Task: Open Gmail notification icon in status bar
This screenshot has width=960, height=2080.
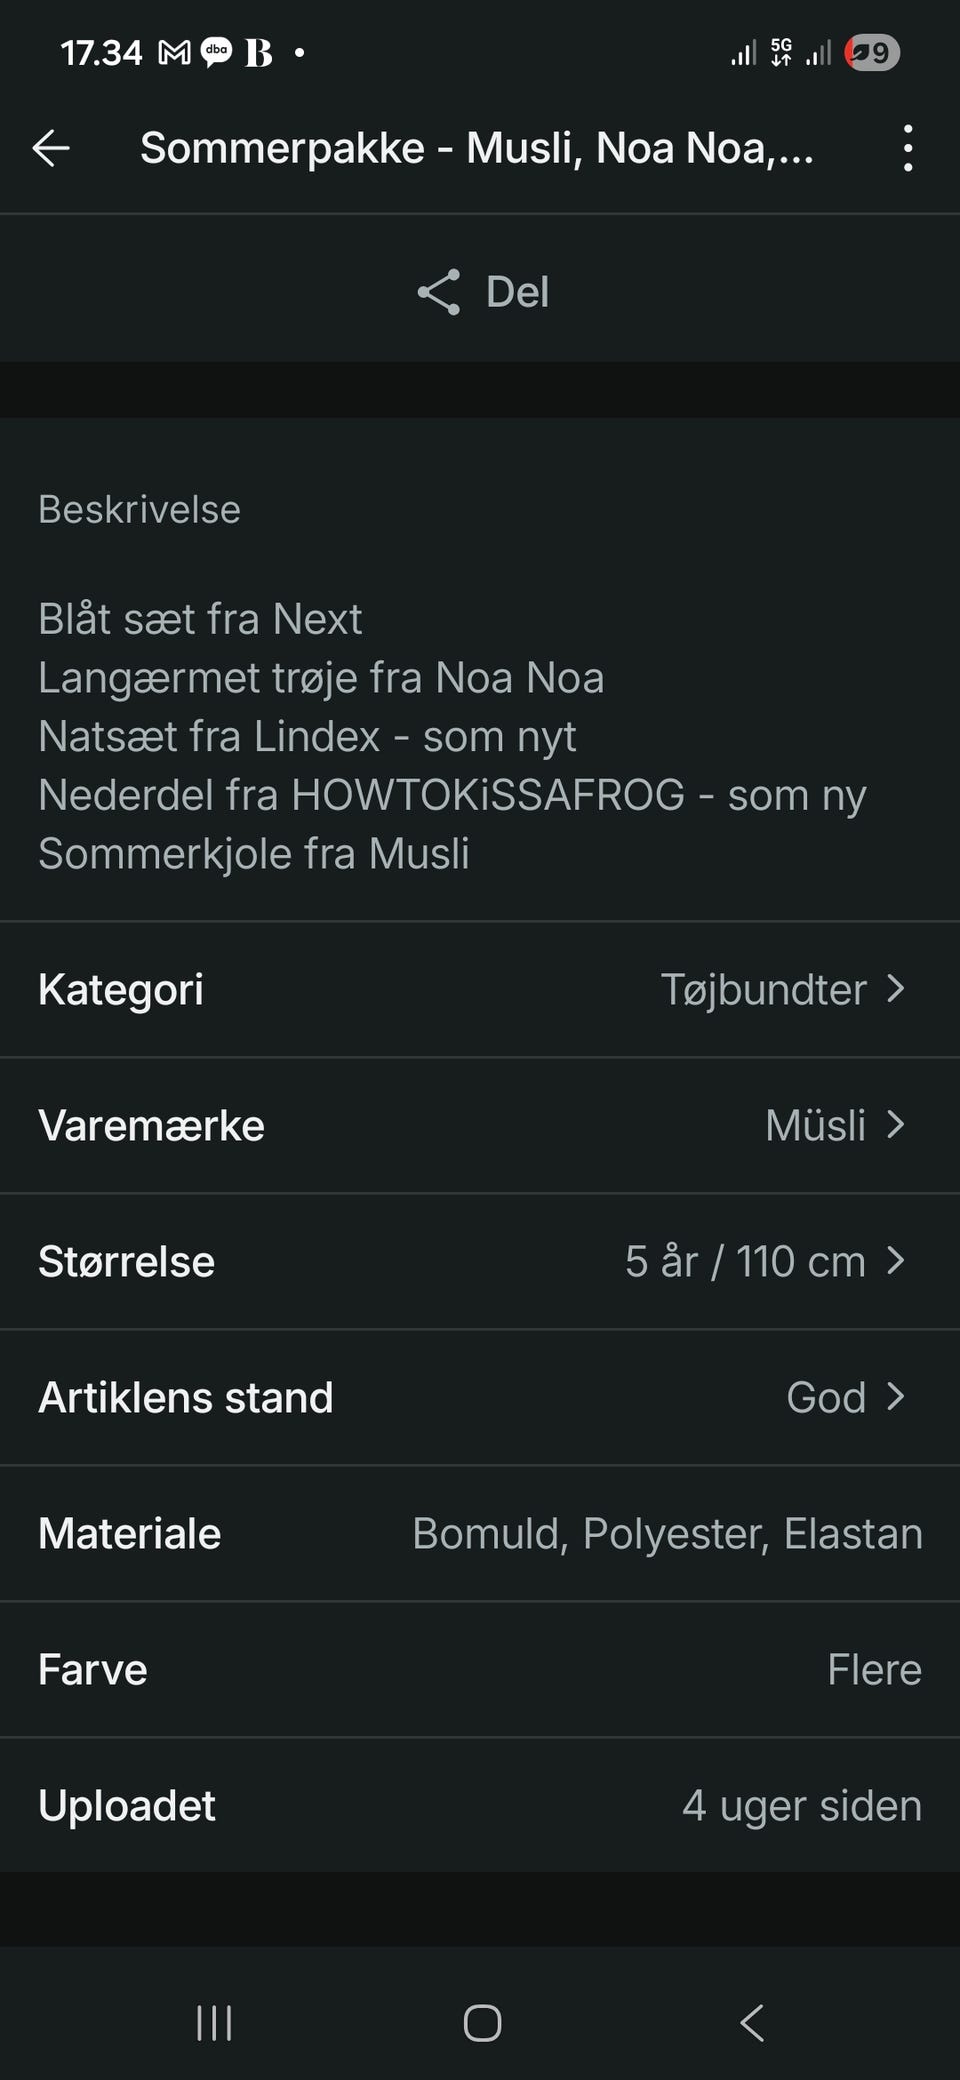Action: tap(174, 52)
